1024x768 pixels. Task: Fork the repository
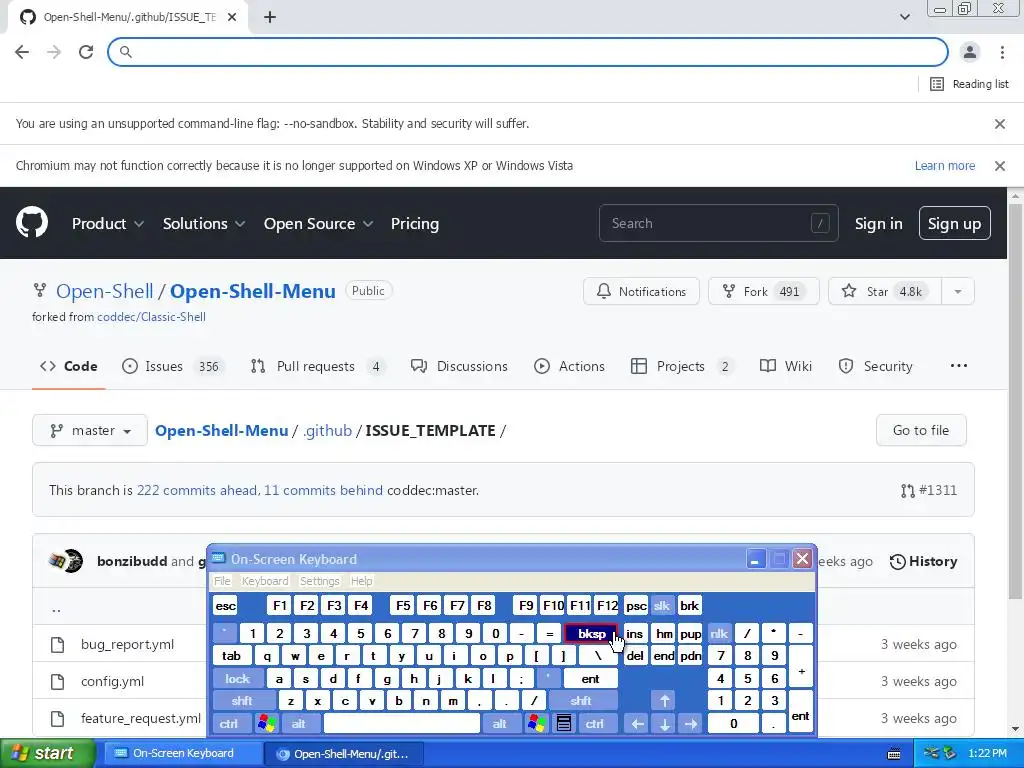[x=763, y=291]
